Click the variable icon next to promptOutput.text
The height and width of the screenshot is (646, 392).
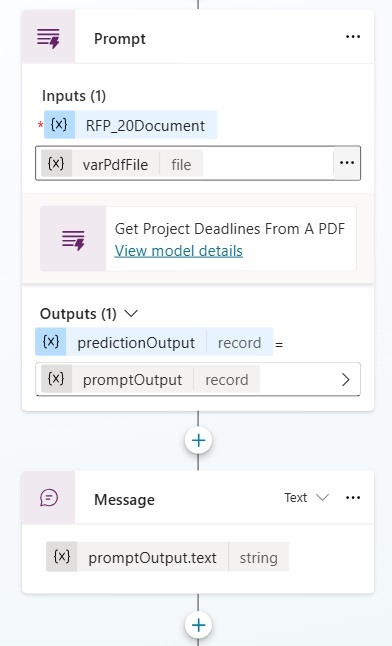click(x=61, y=557)
